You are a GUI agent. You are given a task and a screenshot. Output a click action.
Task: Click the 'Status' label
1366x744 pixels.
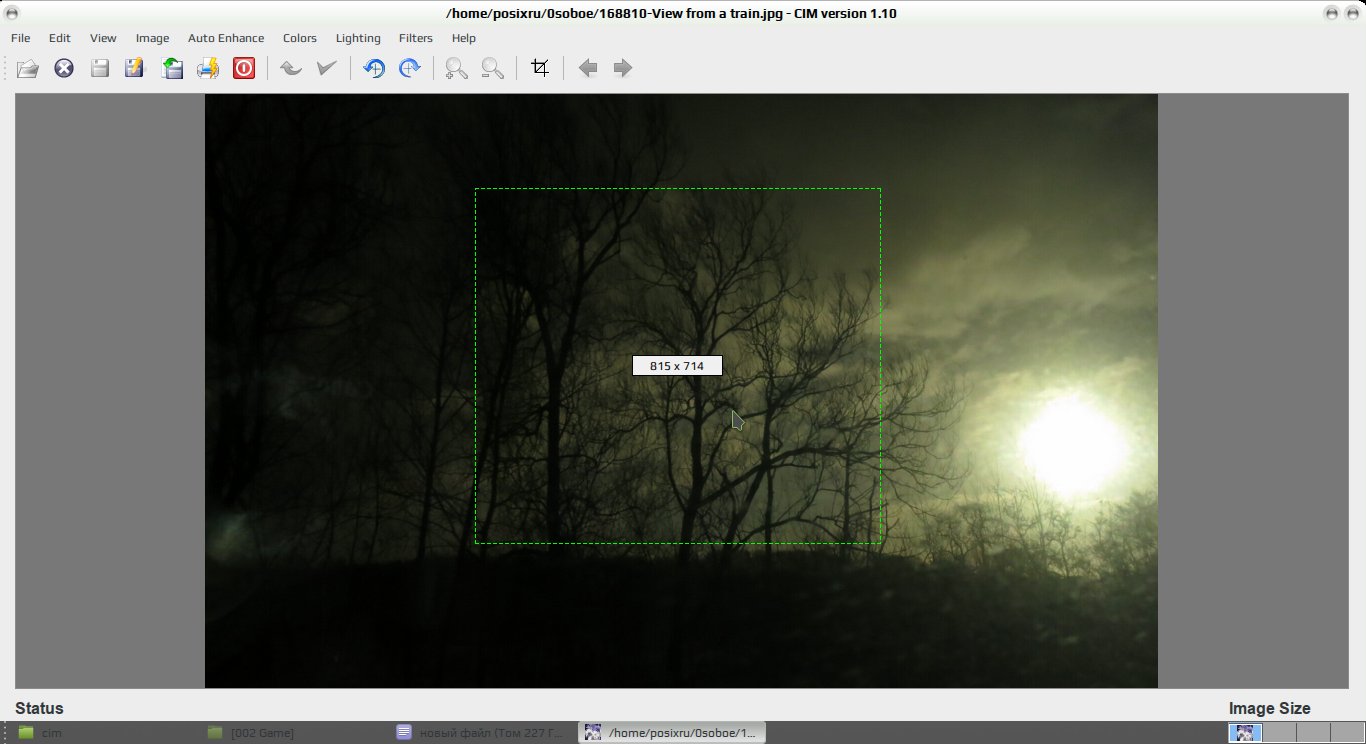tap(39, 708)
